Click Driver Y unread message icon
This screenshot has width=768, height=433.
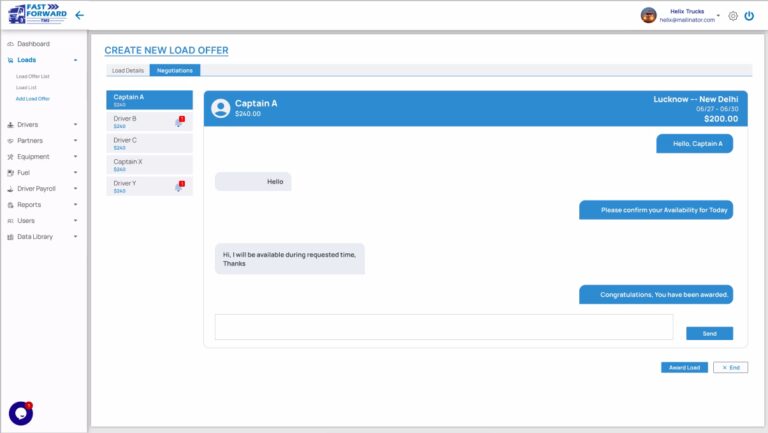179,186
